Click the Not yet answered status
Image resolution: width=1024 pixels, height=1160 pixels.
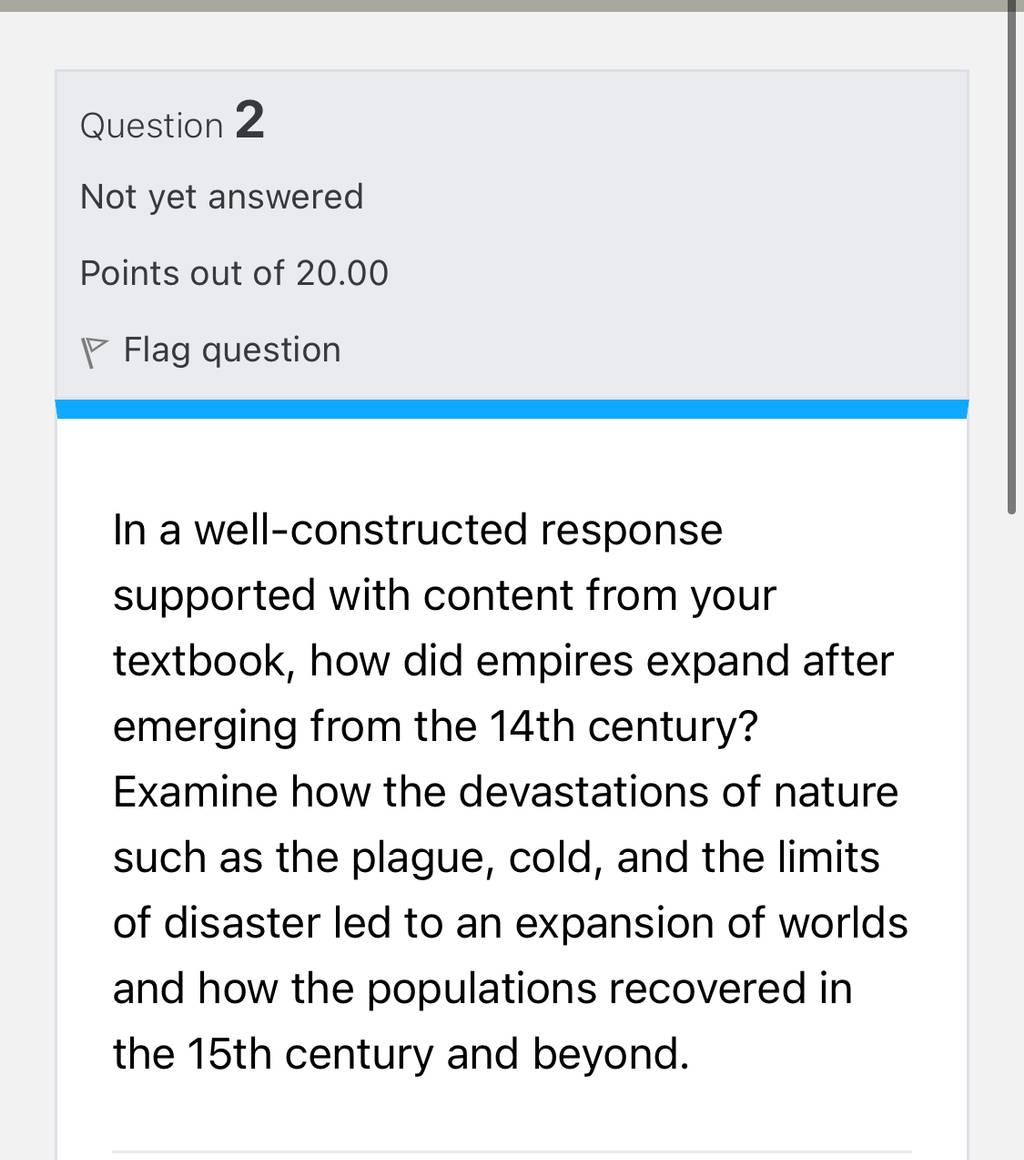pos(222,198)
